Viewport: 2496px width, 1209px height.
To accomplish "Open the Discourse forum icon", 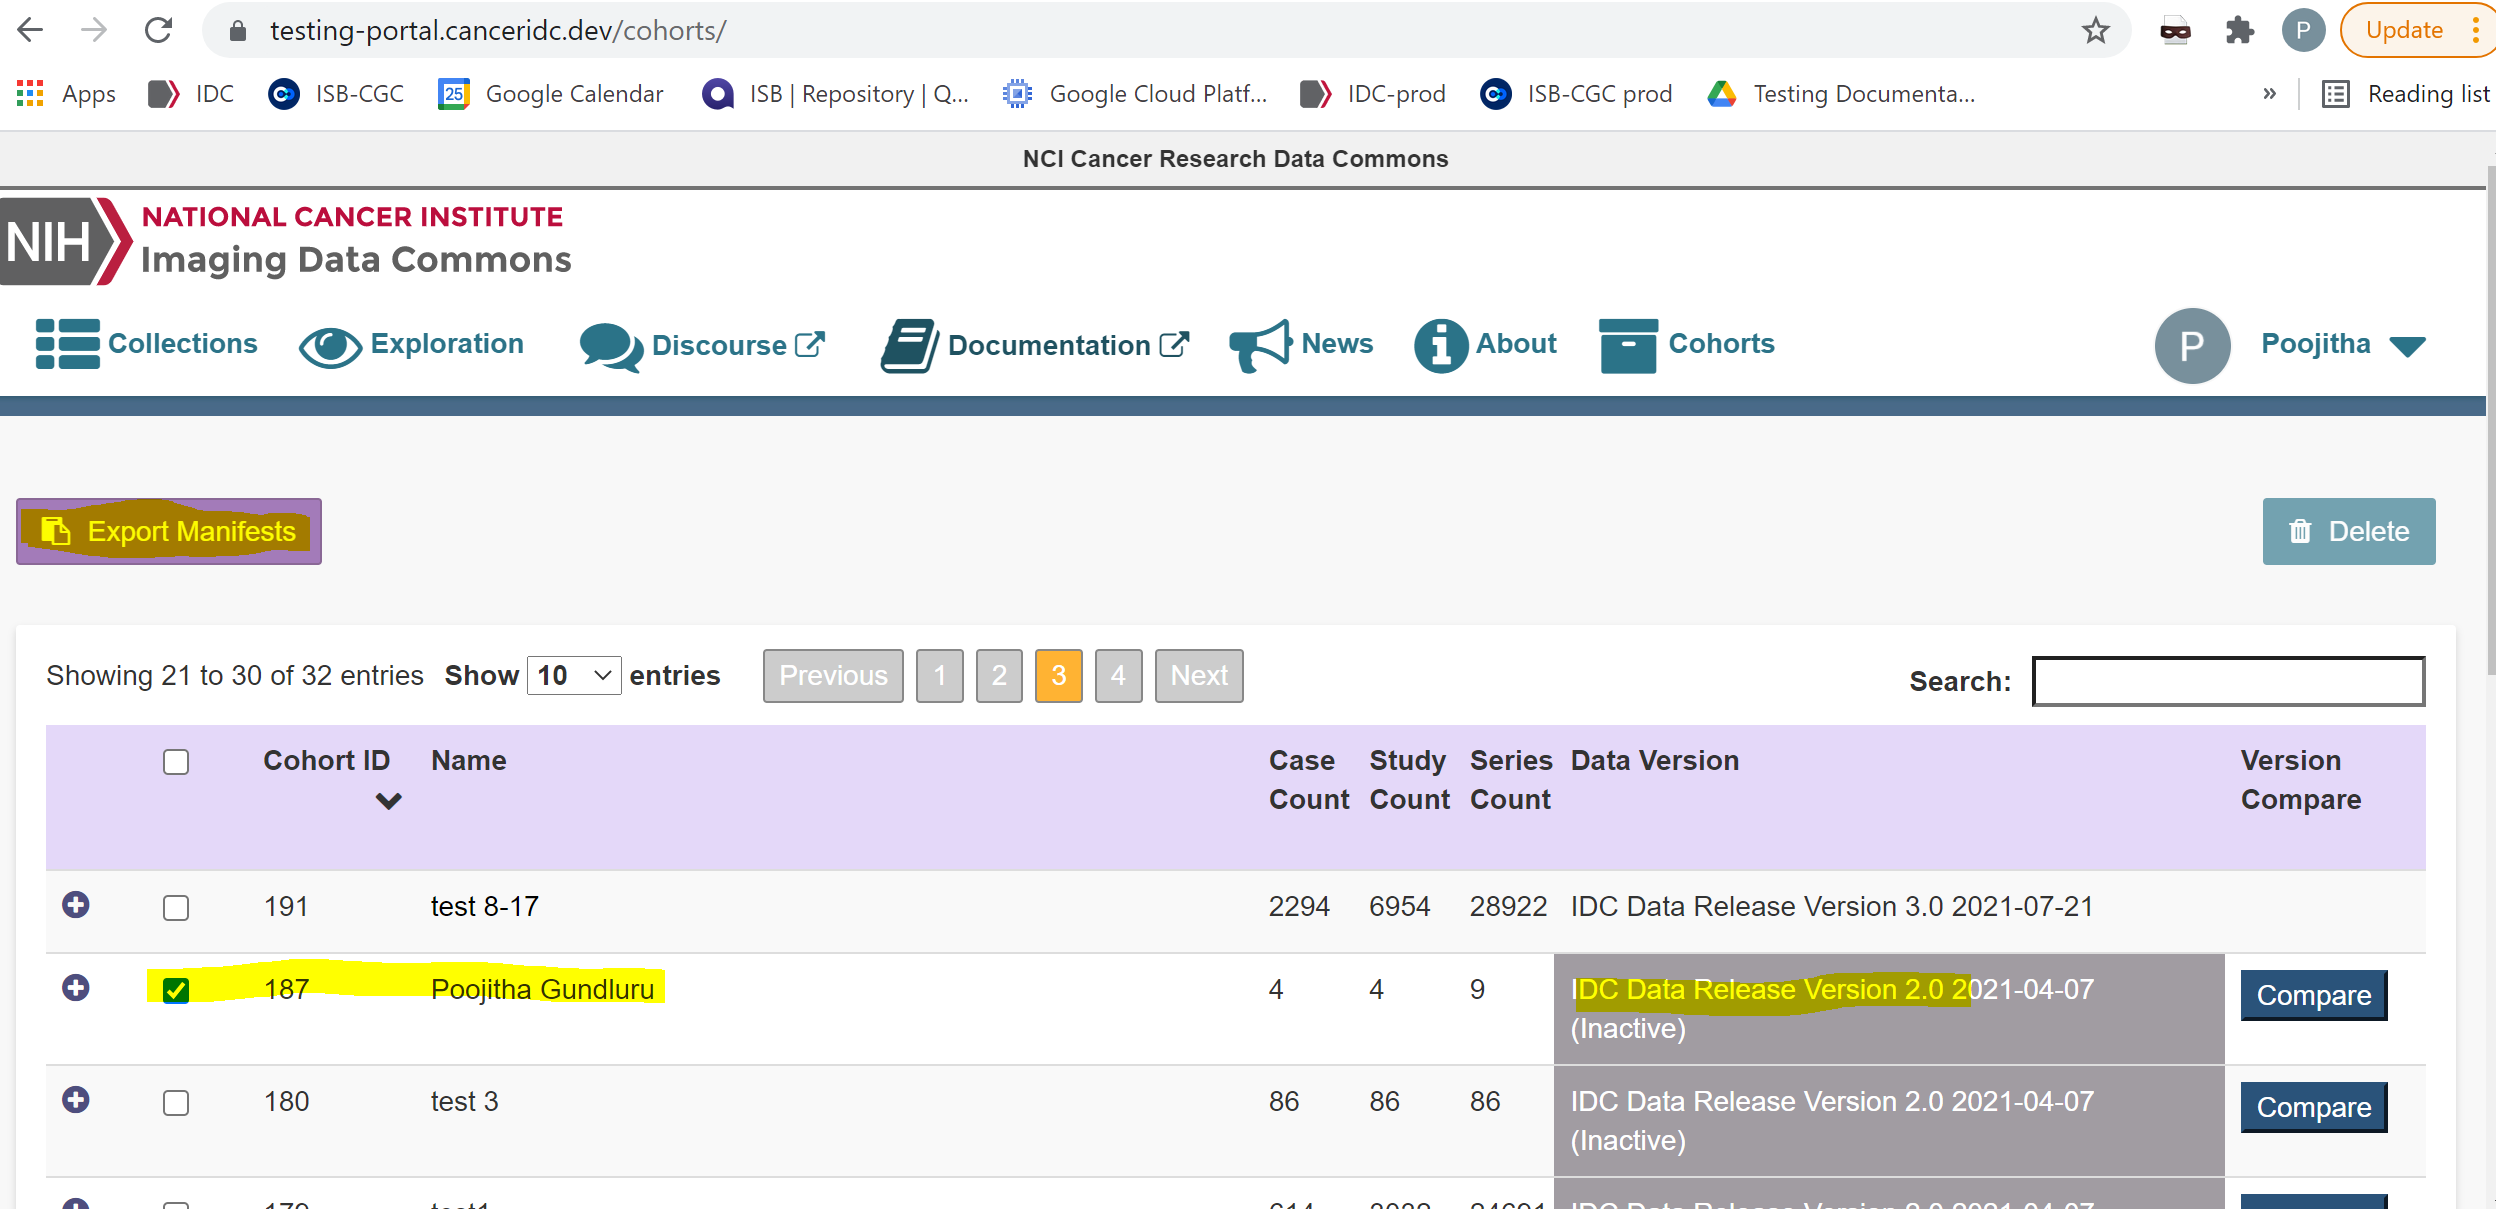I will tap(608, 347).
